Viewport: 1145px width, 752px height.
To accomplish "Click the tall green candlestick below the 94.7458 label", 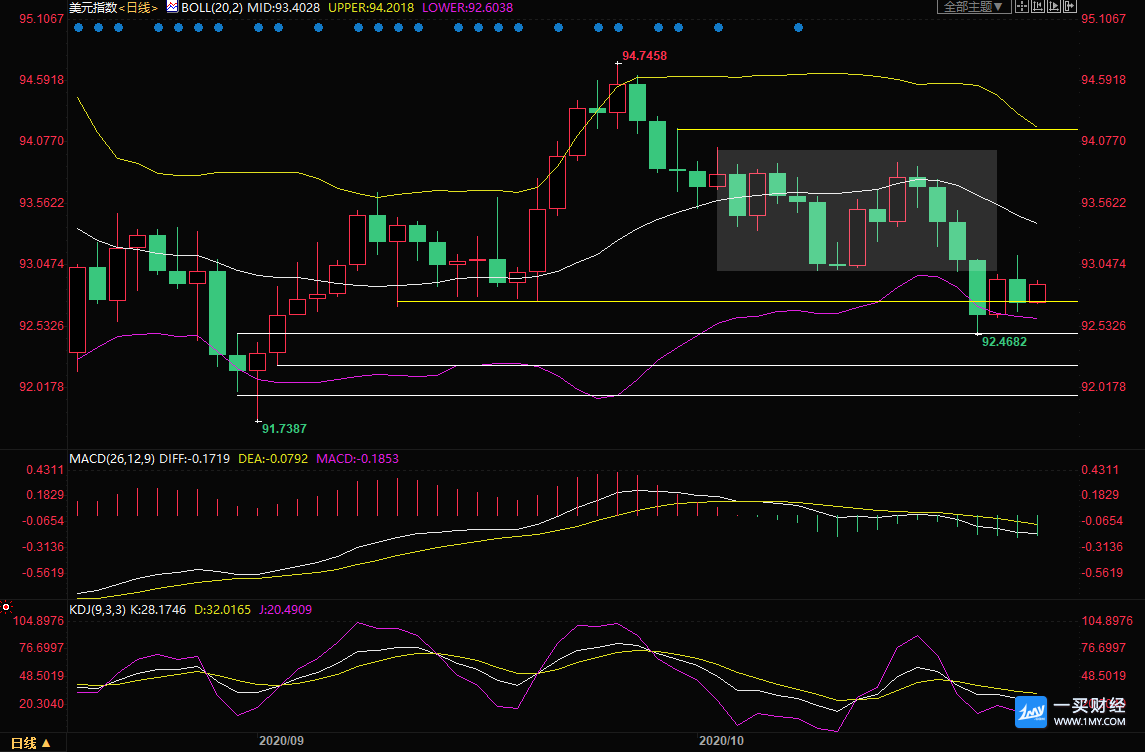I will 637,103.
